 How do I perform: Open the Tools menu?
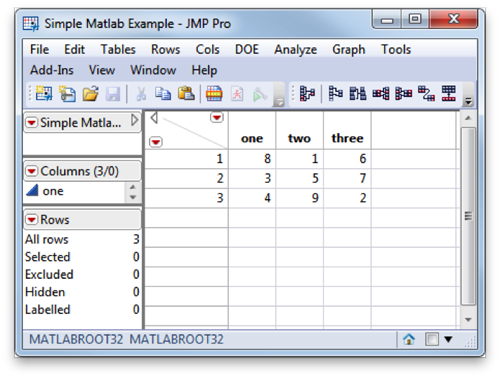click(x=396, y=49)
